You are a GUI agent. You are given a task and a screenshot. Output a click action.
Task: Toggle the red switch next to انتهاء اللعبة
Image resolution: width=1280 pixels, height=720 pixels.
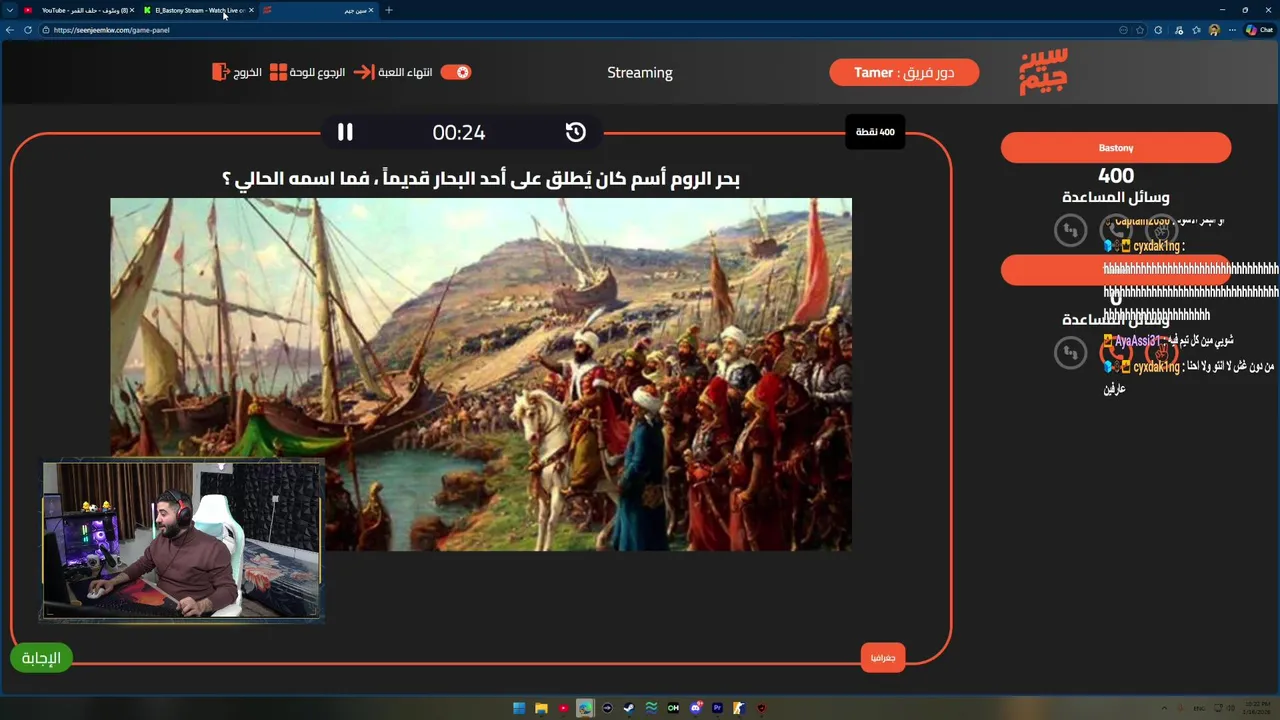click(x=455, y=72)
